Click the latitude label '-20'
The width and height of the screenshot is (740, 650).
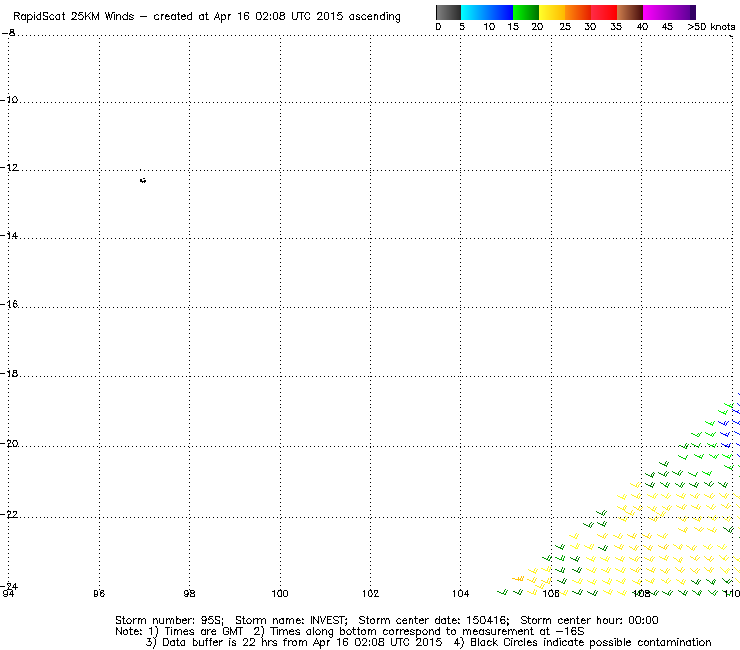click(x=9, y=444)
